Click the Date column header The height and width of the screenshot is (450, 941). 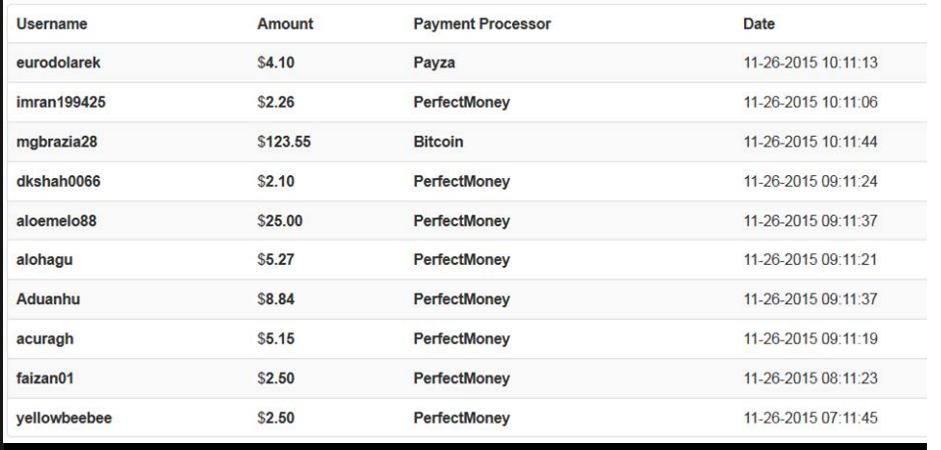point(759,24)
